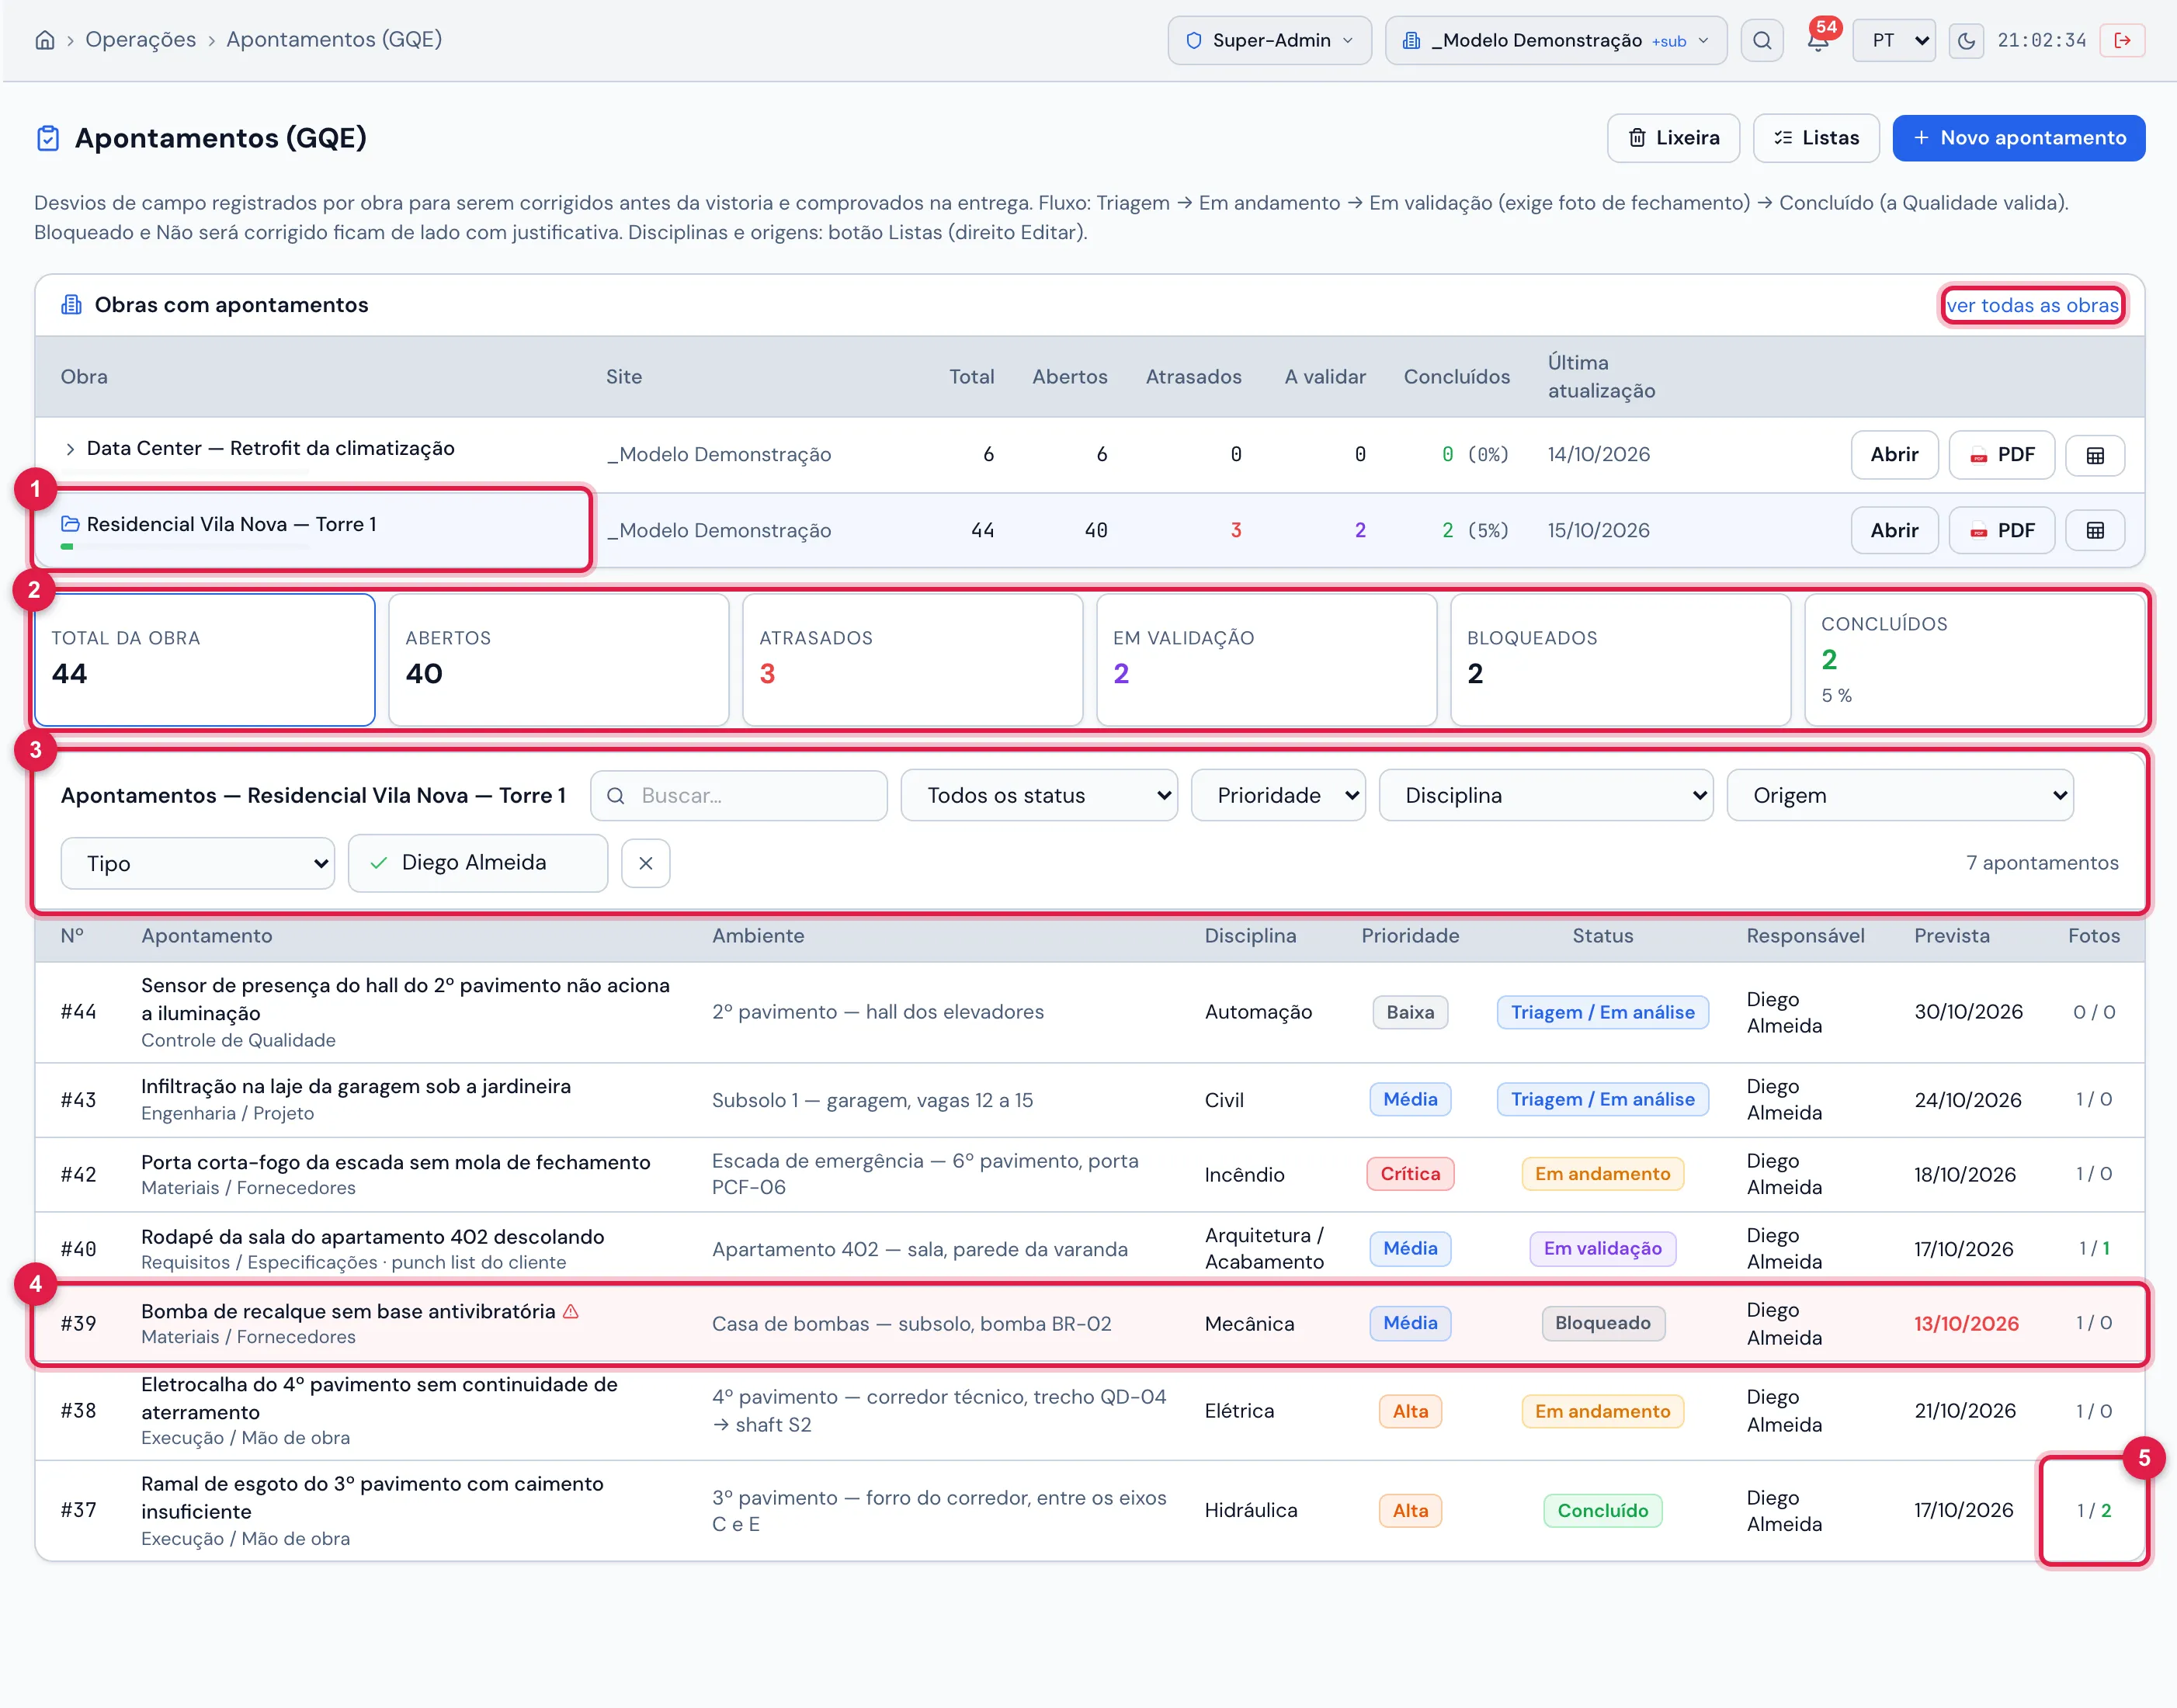This screenshot has width=2177, height=1708.
Task: Open the Lixeira trash button
Action: (1673, 138)
